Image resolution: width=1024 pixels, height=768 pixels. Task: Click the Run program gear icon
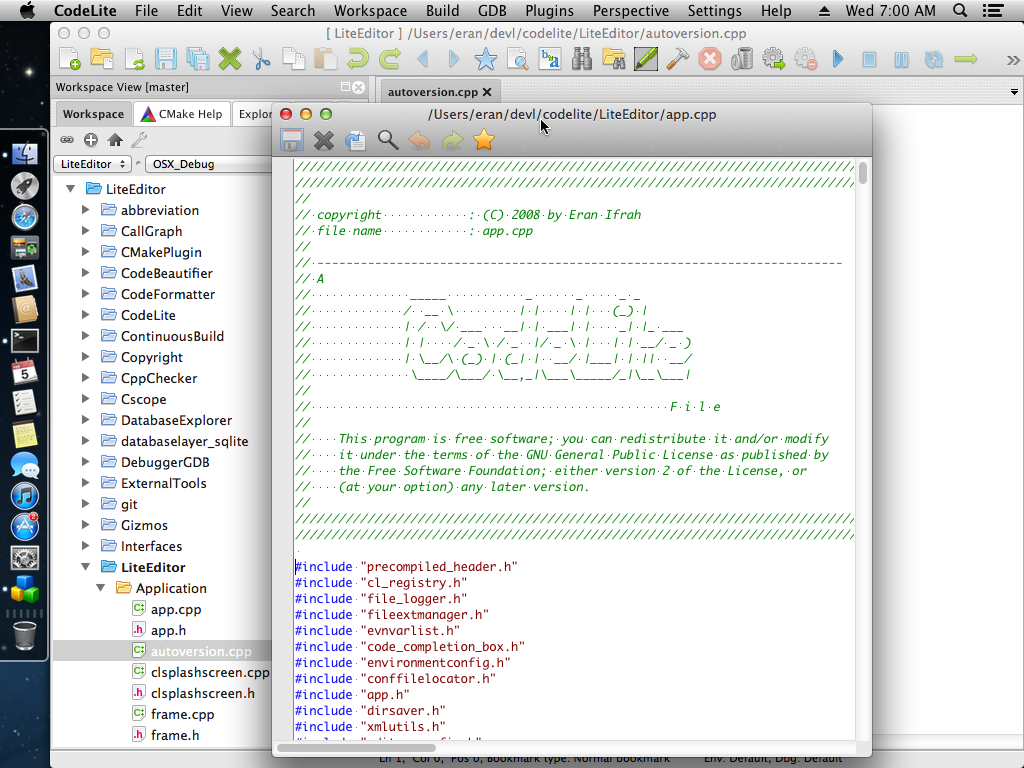[774, 59]
